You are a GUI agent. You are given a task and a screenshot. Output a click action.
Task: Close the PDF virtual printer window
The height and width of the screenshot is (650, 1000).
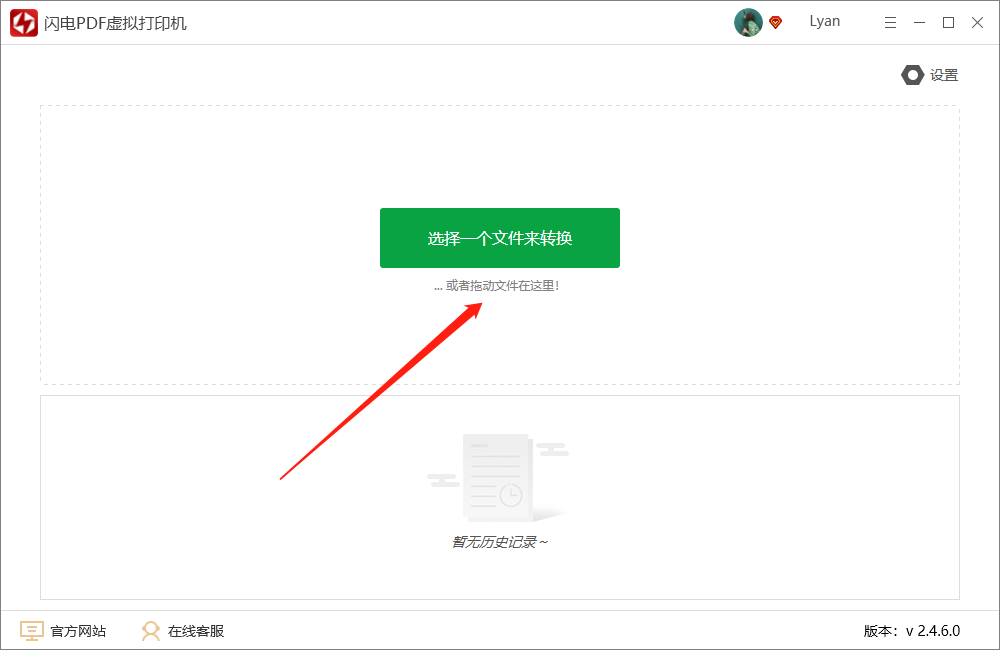977,23
